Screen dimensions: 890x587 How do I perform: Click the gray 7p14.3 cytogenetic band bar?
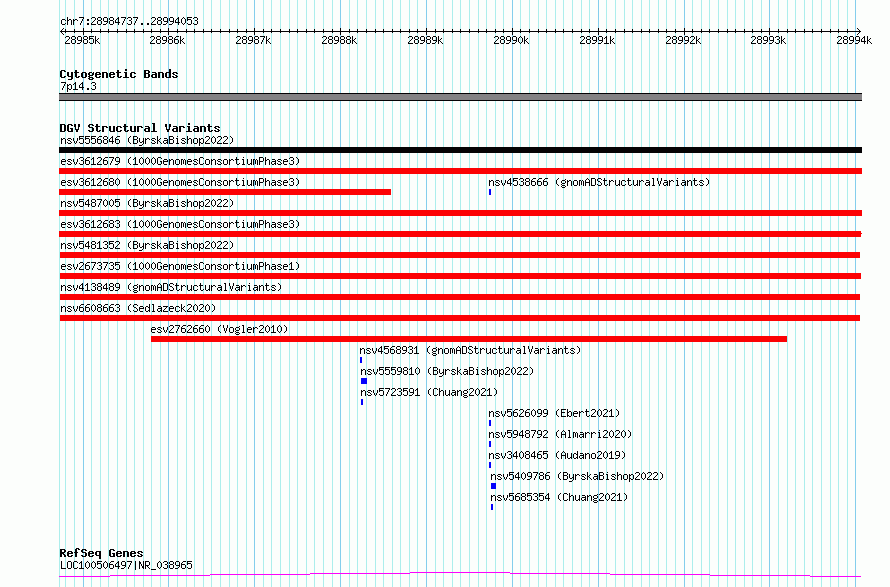pyautogui.click(x=460, y=97)
